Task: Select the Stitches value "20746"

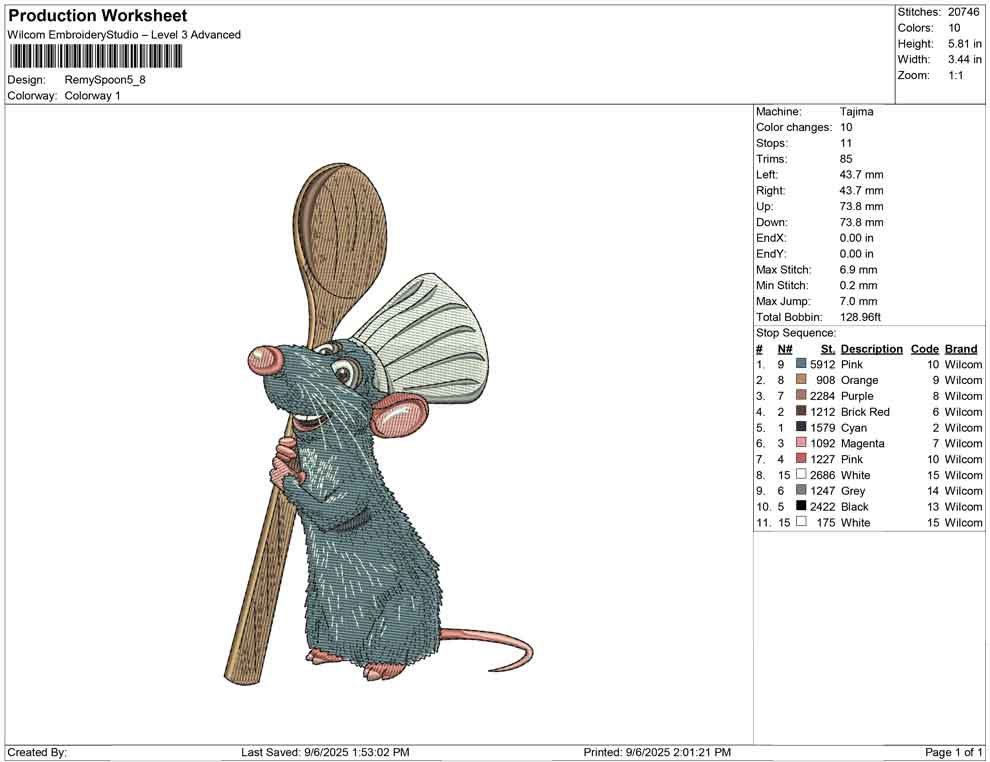Action: 963,12
